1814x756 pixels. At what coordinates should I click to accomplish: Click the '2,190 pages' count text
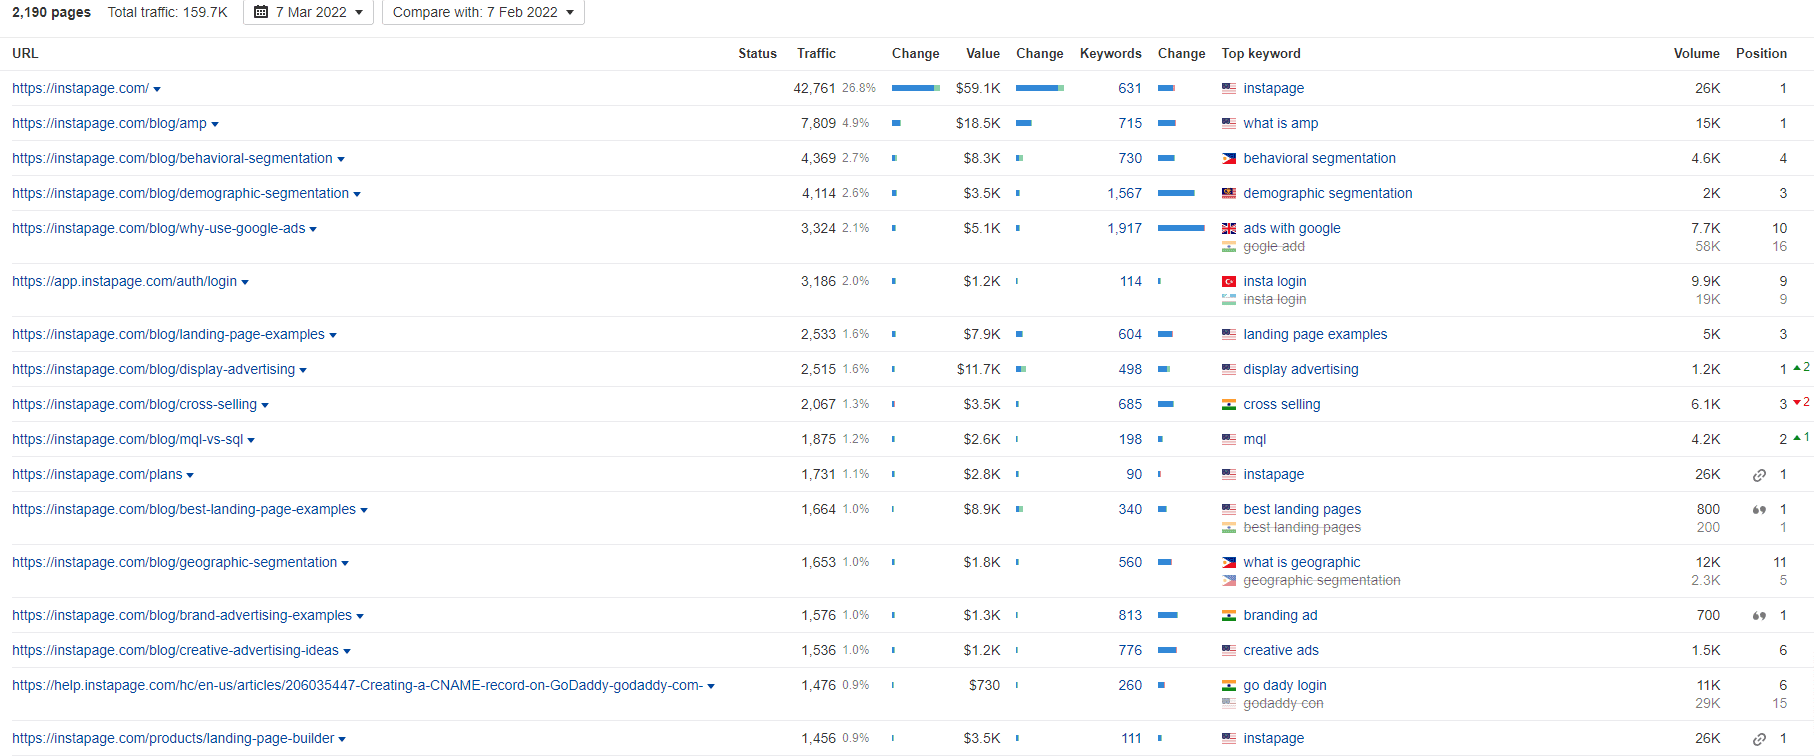tap(51, 12)
